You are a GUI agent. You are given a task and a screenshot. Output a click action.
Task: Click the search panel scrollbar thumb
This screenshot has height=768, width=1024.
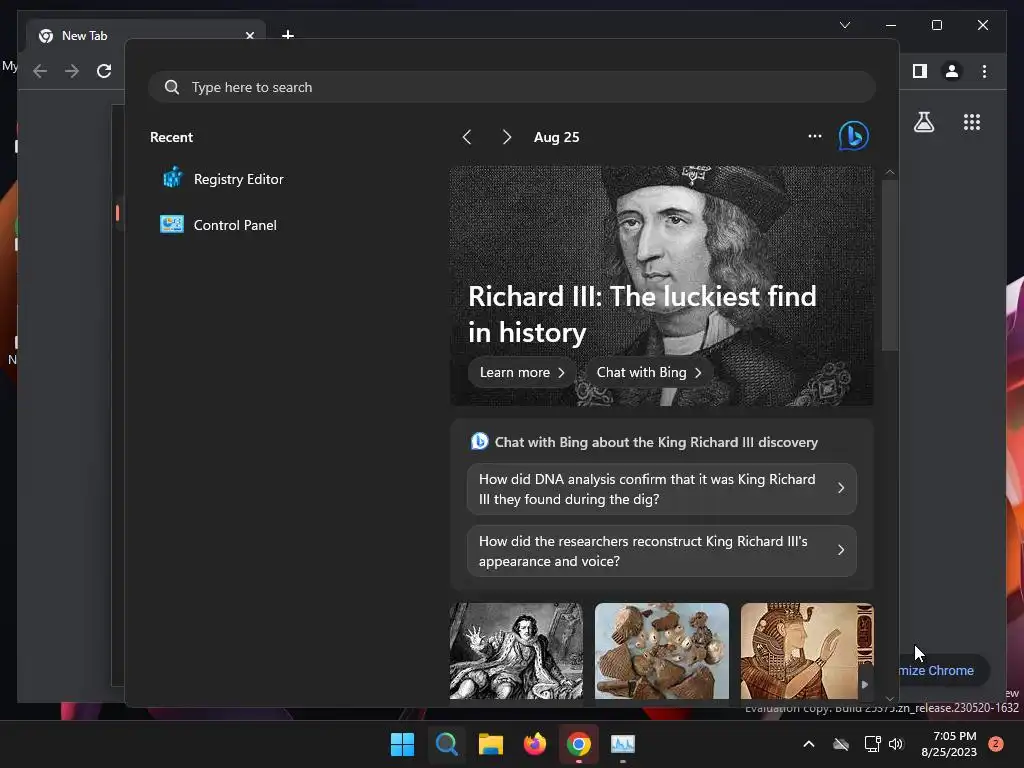(x=889, y=265)
